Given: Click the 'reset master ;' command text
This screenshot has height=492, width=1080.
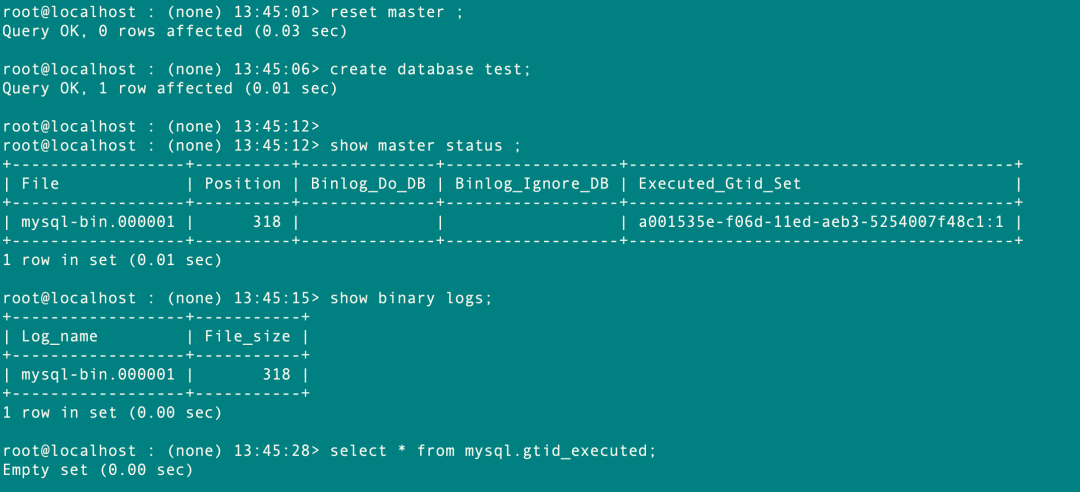Looking at the screenshot, I should 396,12.
